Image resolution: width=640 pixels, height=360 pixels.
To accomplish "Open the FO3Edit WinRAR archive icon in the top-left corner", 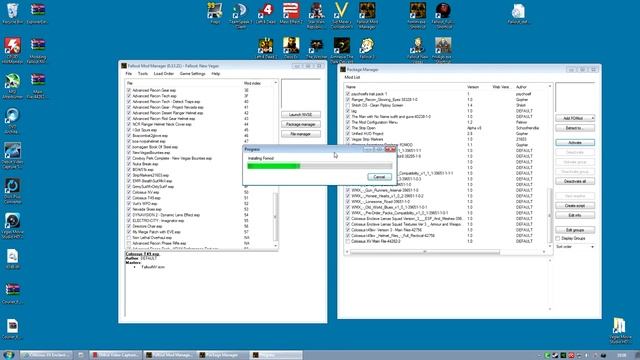I will click(38, 13).
